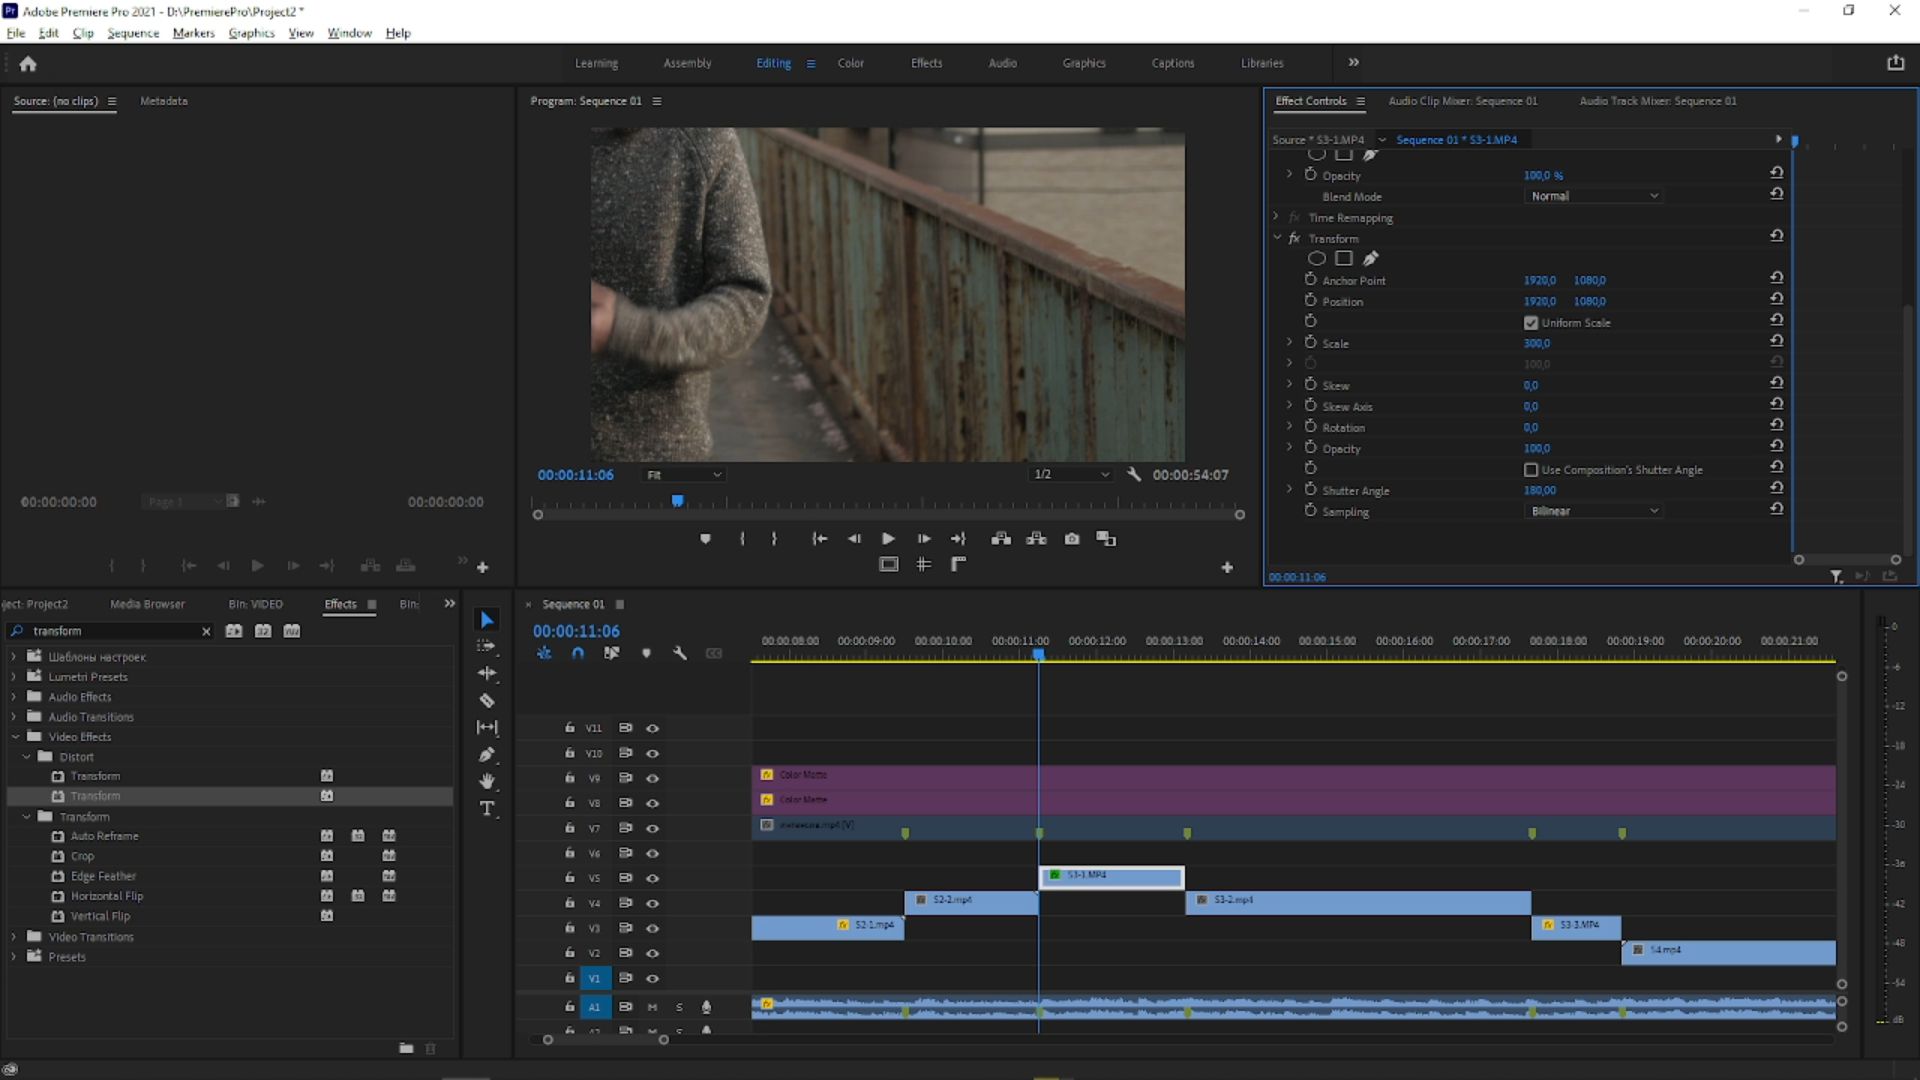The height and width of the screenshot is (1080, 1920).
Task: Mute the A1 audio track
Action: pos(652,1007)
